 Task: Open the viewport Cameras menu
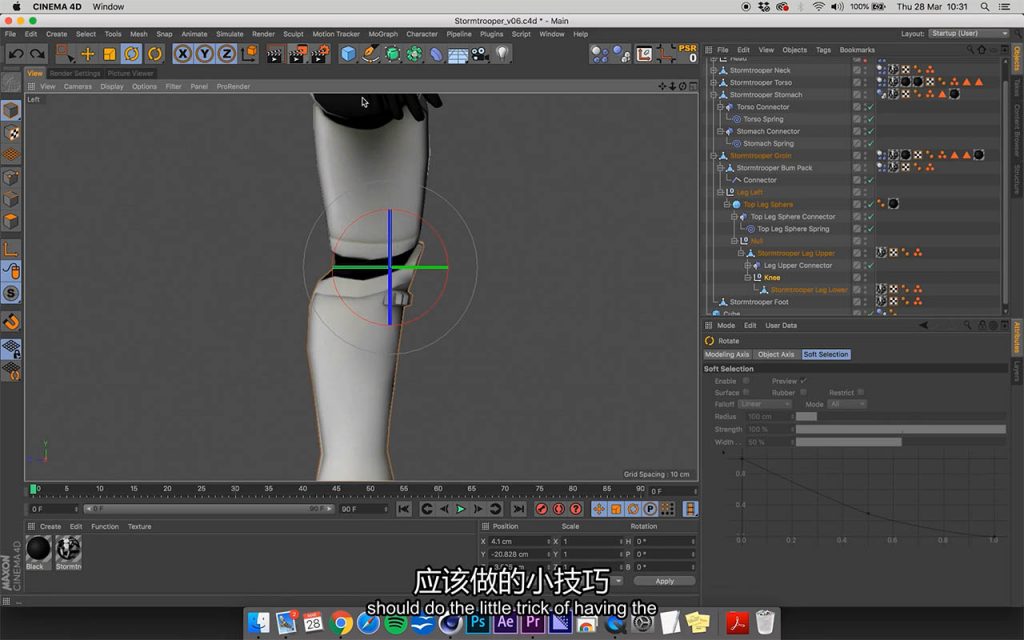(78, 86)
